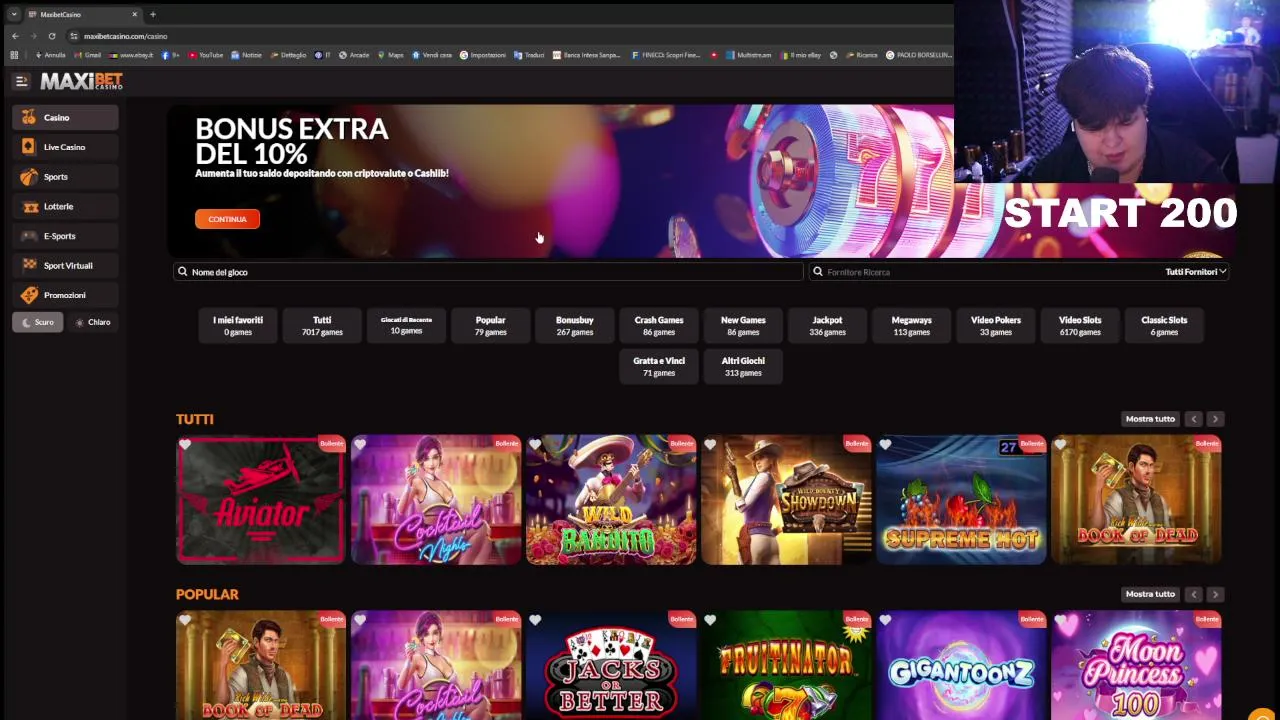Image resolution: width=1280 pixels, height=720 pixels.
Task: Expand the Tutti Fornitori dropdown
Action: tap(1195, 272)
